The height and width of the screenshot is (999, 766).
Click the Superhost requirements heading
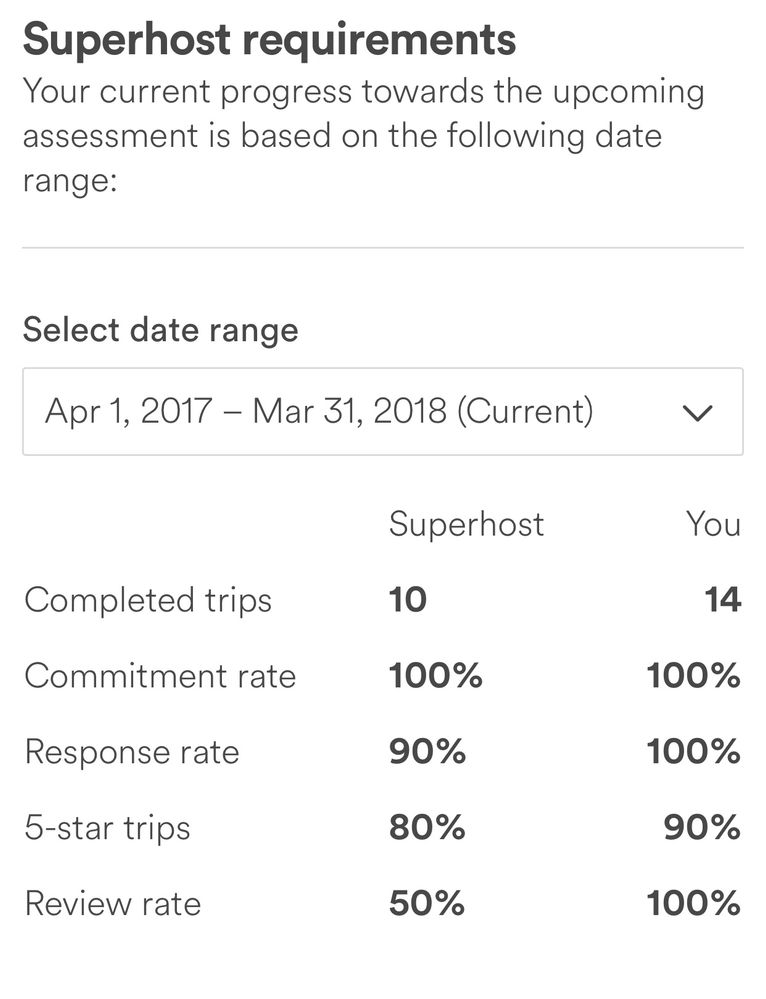coord(269,40)
